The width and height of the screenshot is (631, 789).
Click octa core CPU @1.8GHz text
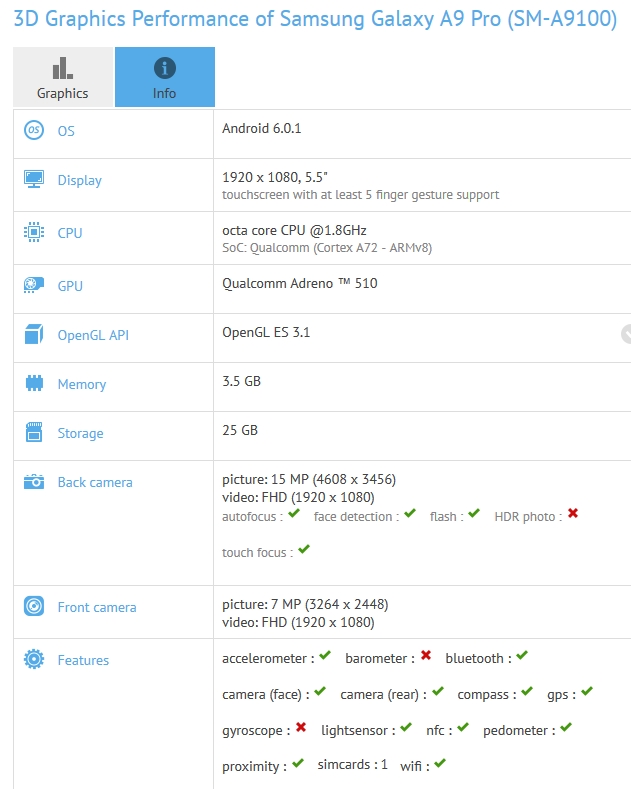(294, 230)
